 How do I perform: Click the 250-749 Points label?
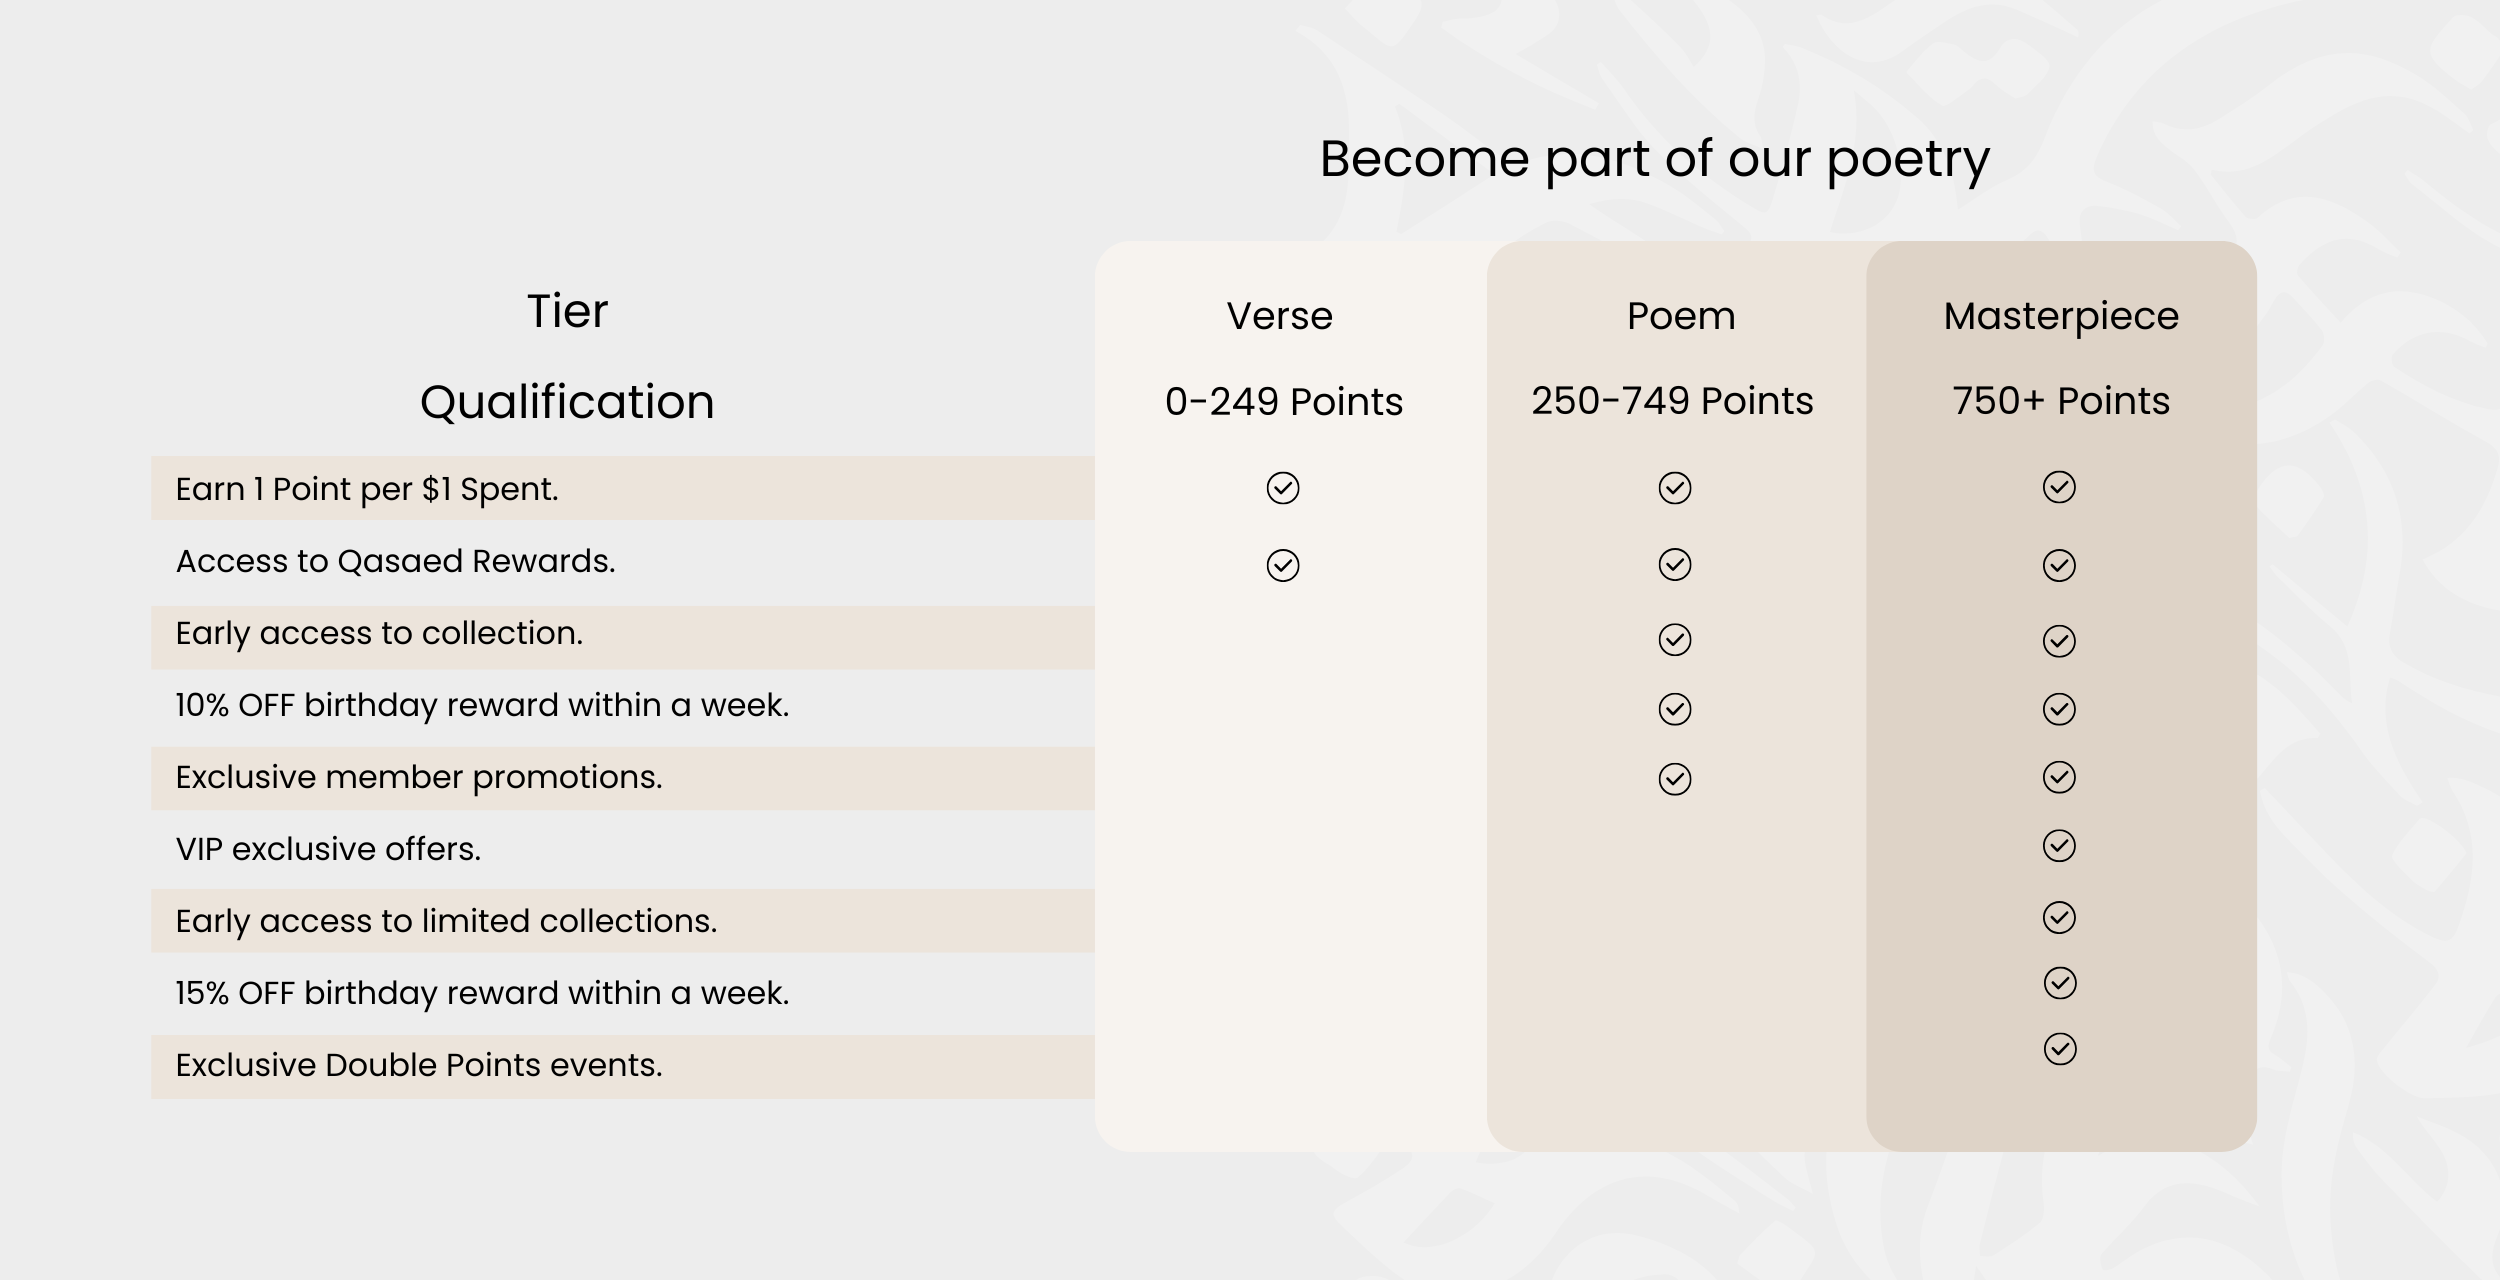tap(1672, 401)
